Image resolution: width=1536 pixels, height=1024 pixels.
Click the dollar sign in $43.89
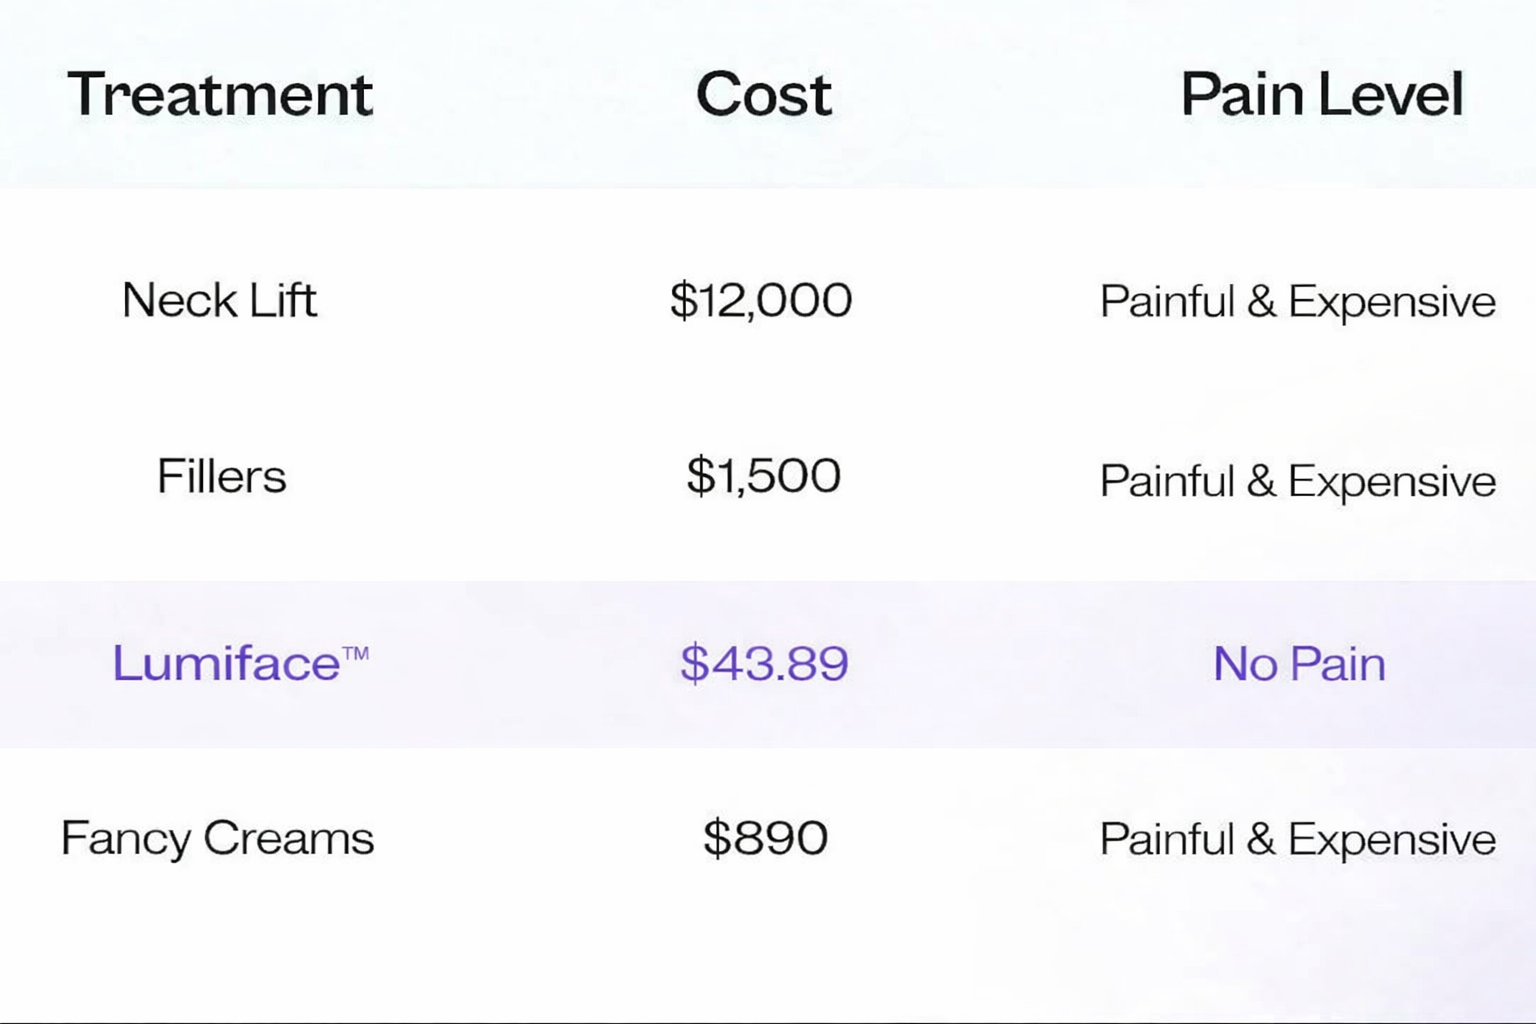tap(693, 664)
